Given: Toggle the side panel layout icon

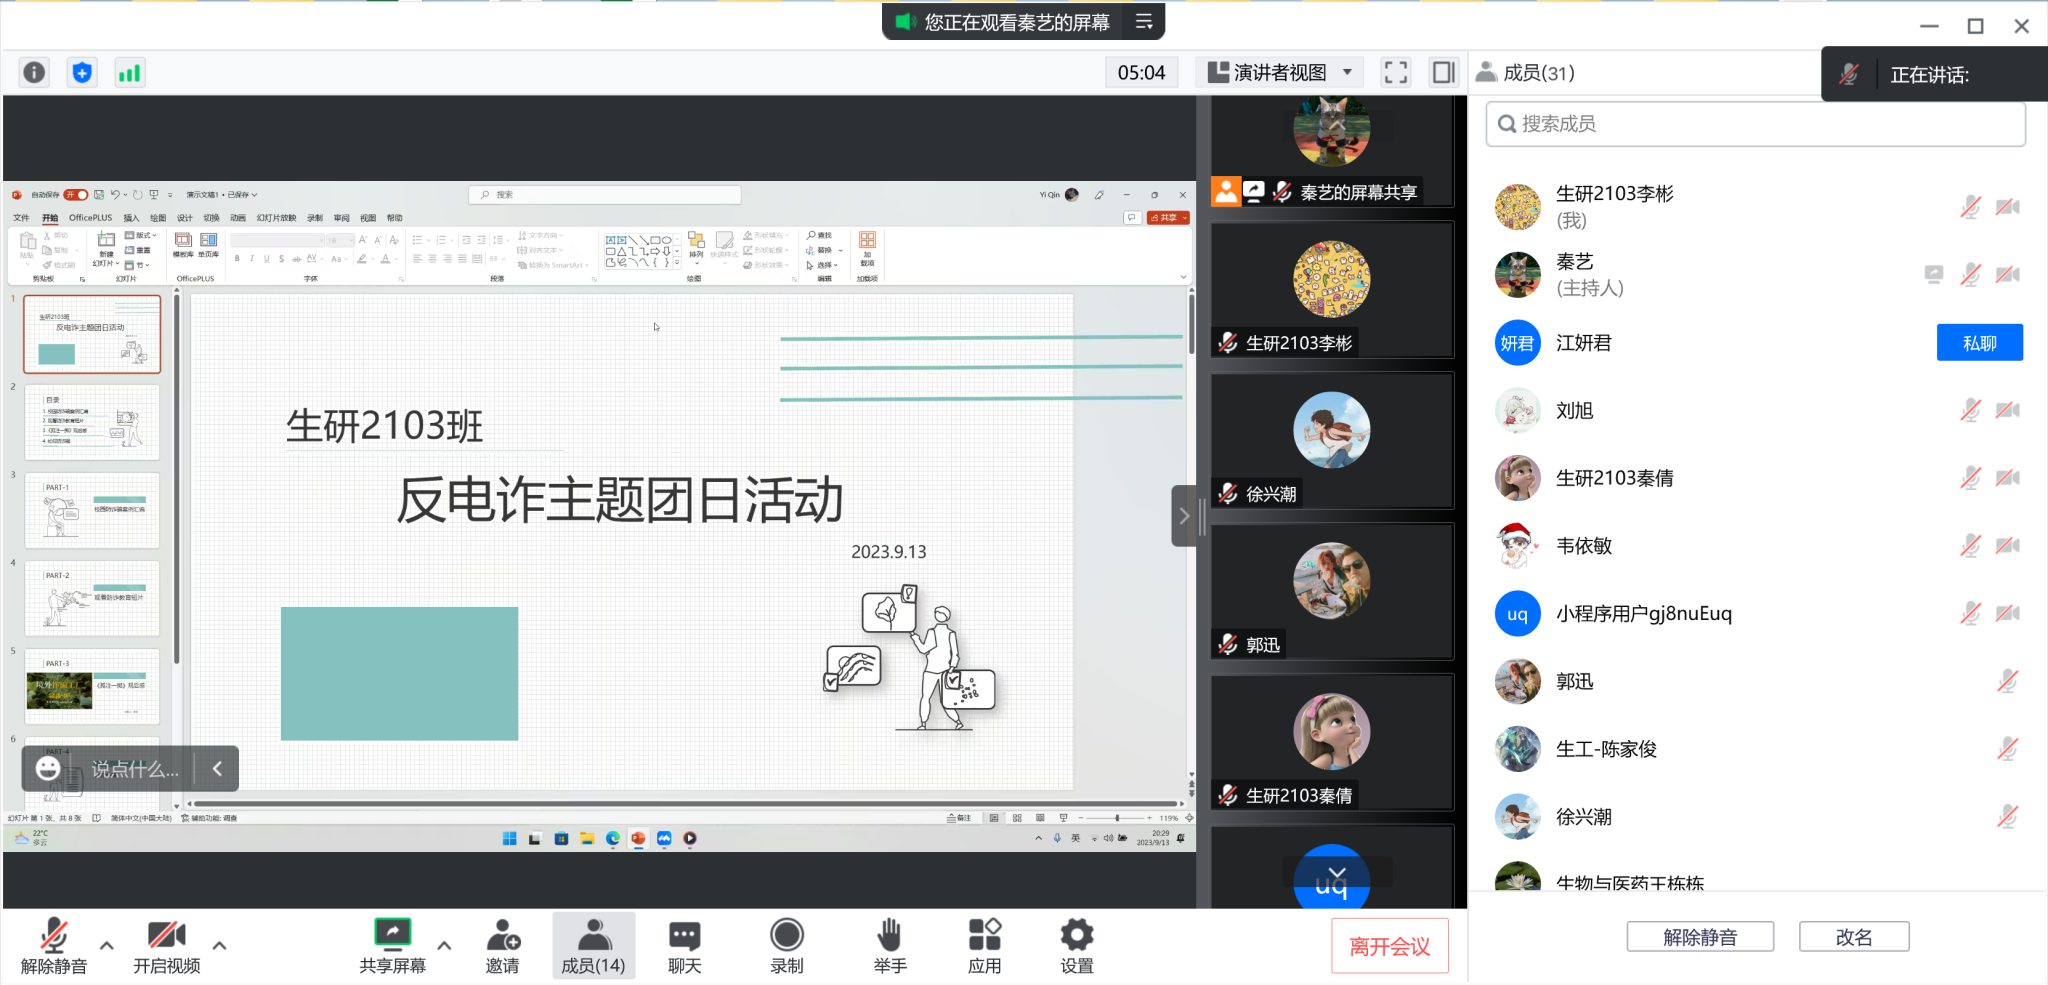Looking at the screenshot, I should [x=1443, y=73].
